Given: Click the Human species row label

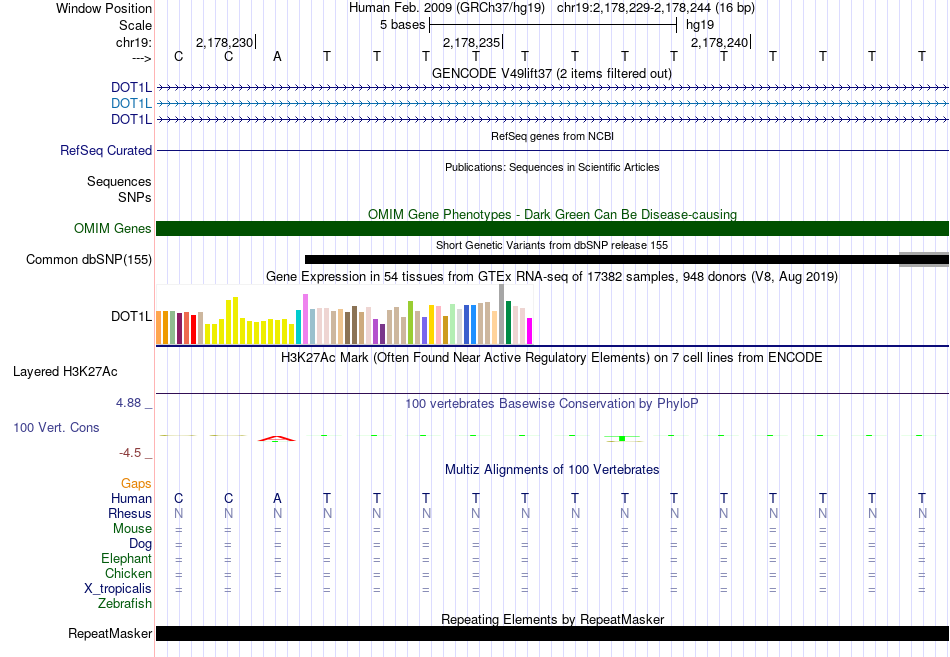Looking at the screenshot, I should 131,498.
